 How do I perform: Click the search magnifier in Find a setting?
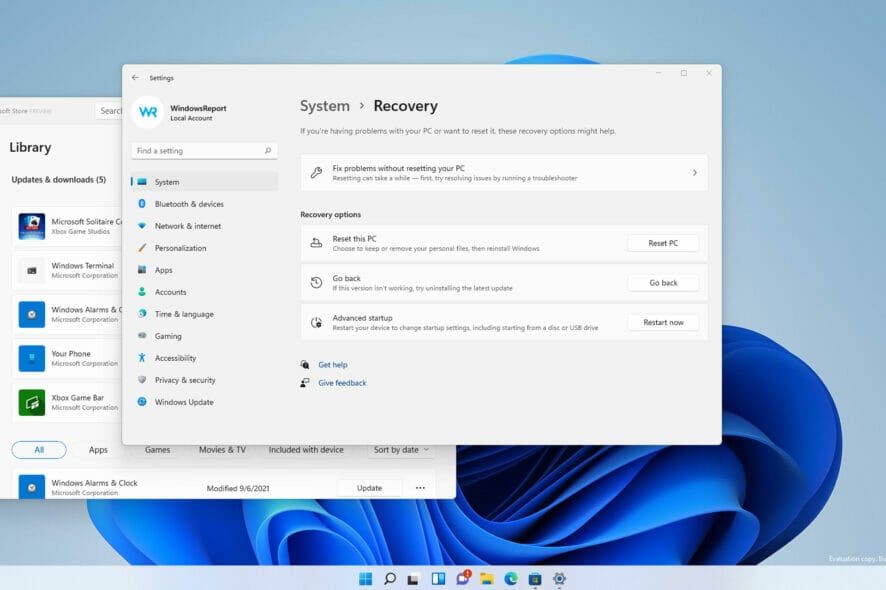(x=268, y=150)
